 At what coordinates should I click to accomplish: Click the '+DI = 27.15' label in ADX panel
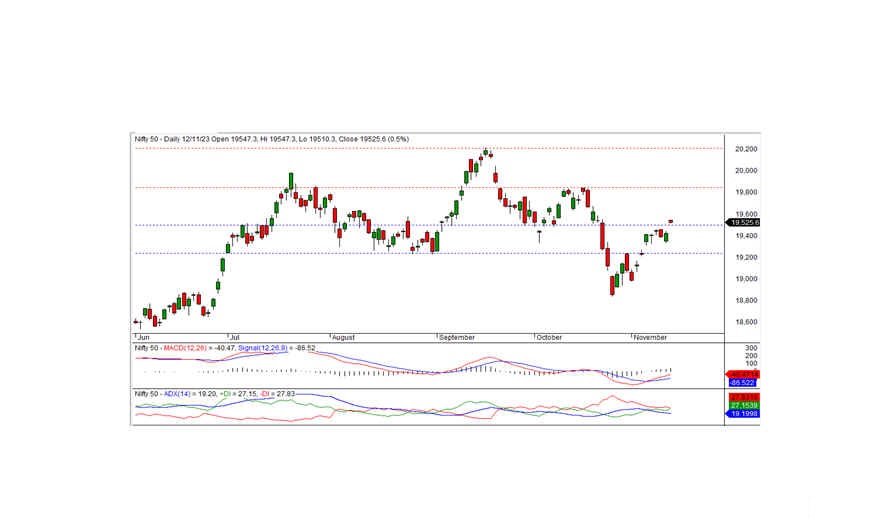(240, 393)
